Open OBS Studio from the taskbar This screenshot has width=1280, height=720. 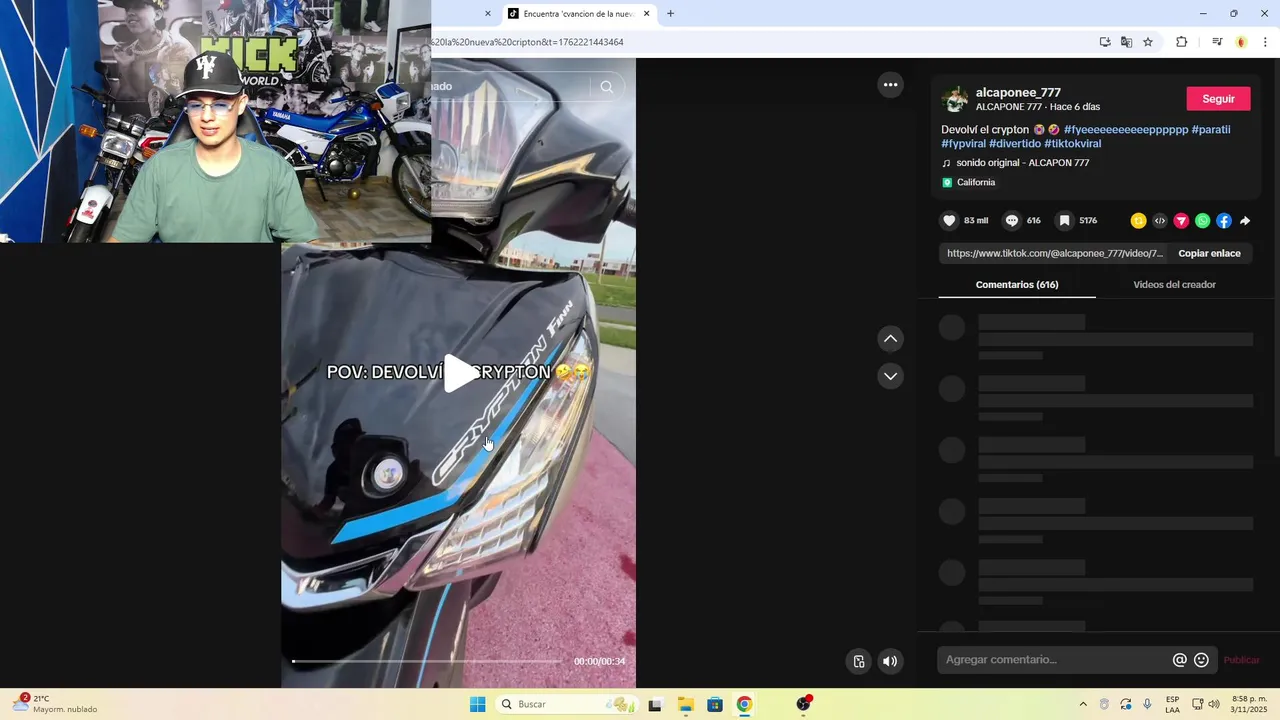pos(803,705)
